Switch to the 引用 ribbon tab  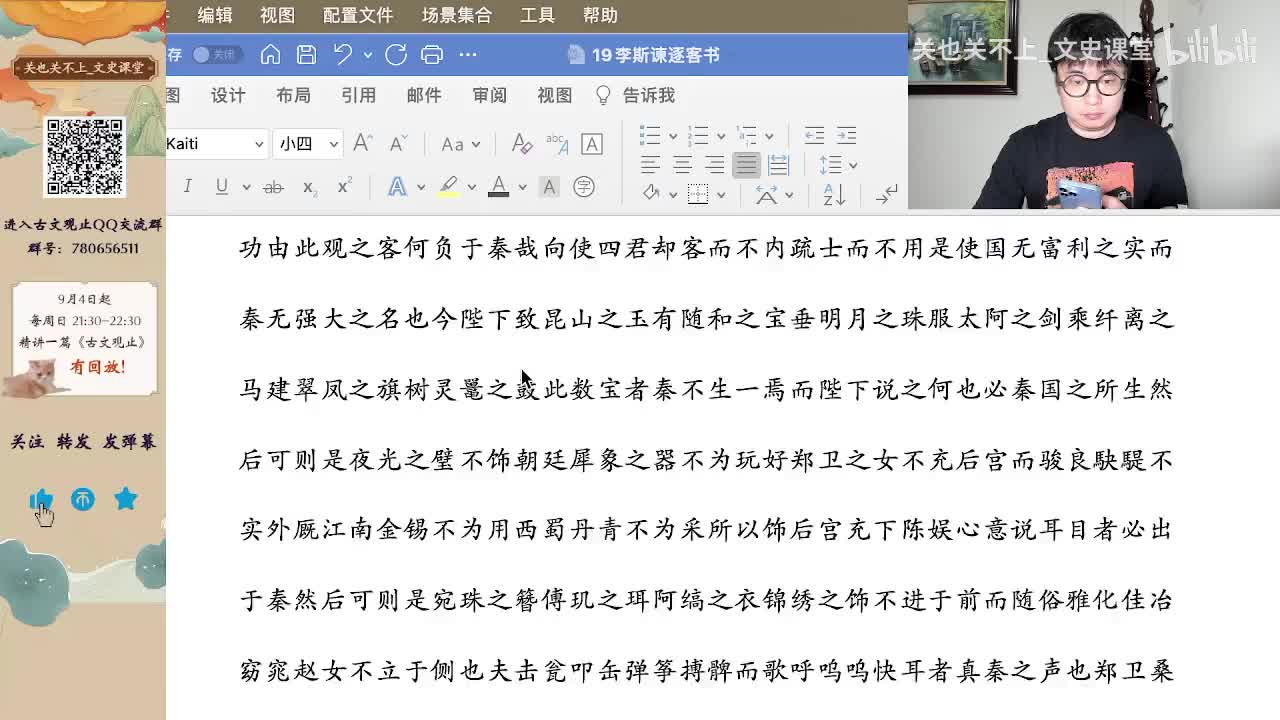(358, 95)
